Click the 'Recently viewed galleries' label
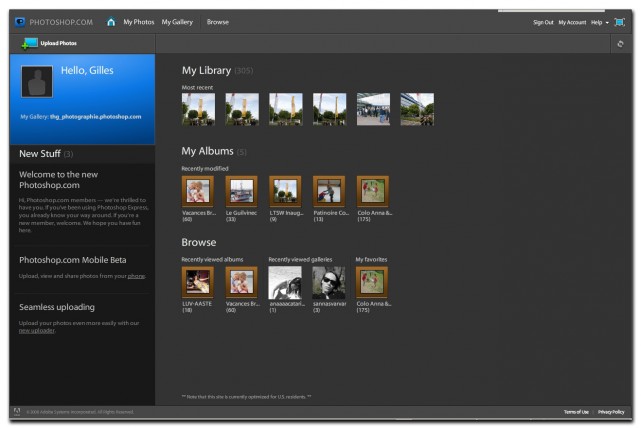 [x=300, y=259]
